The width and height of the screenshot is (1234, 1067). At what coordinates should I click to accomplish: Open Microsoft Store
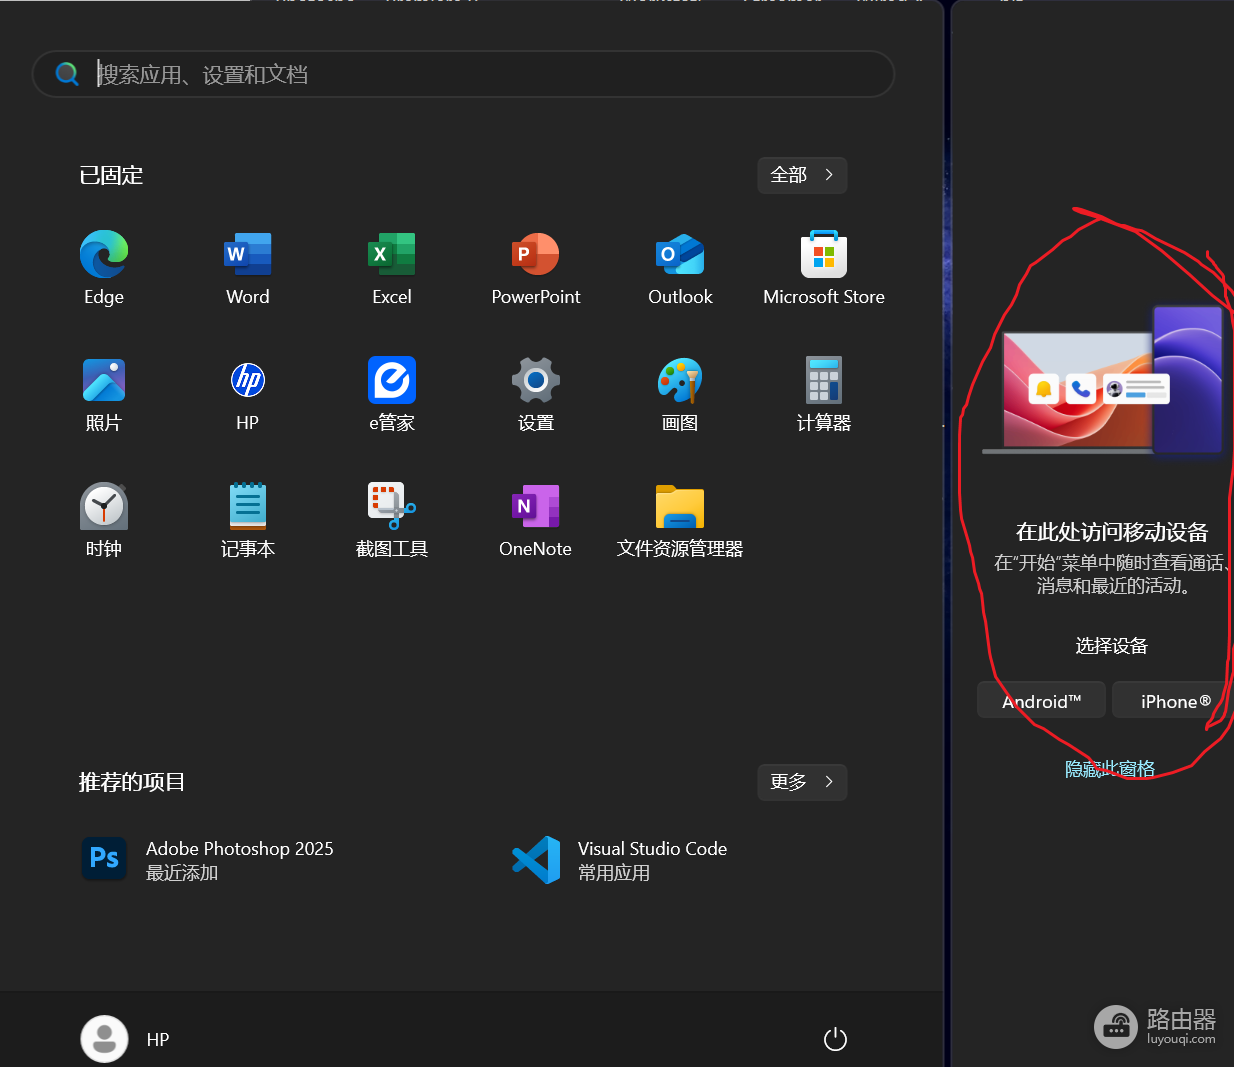click(x=824, y=254)
